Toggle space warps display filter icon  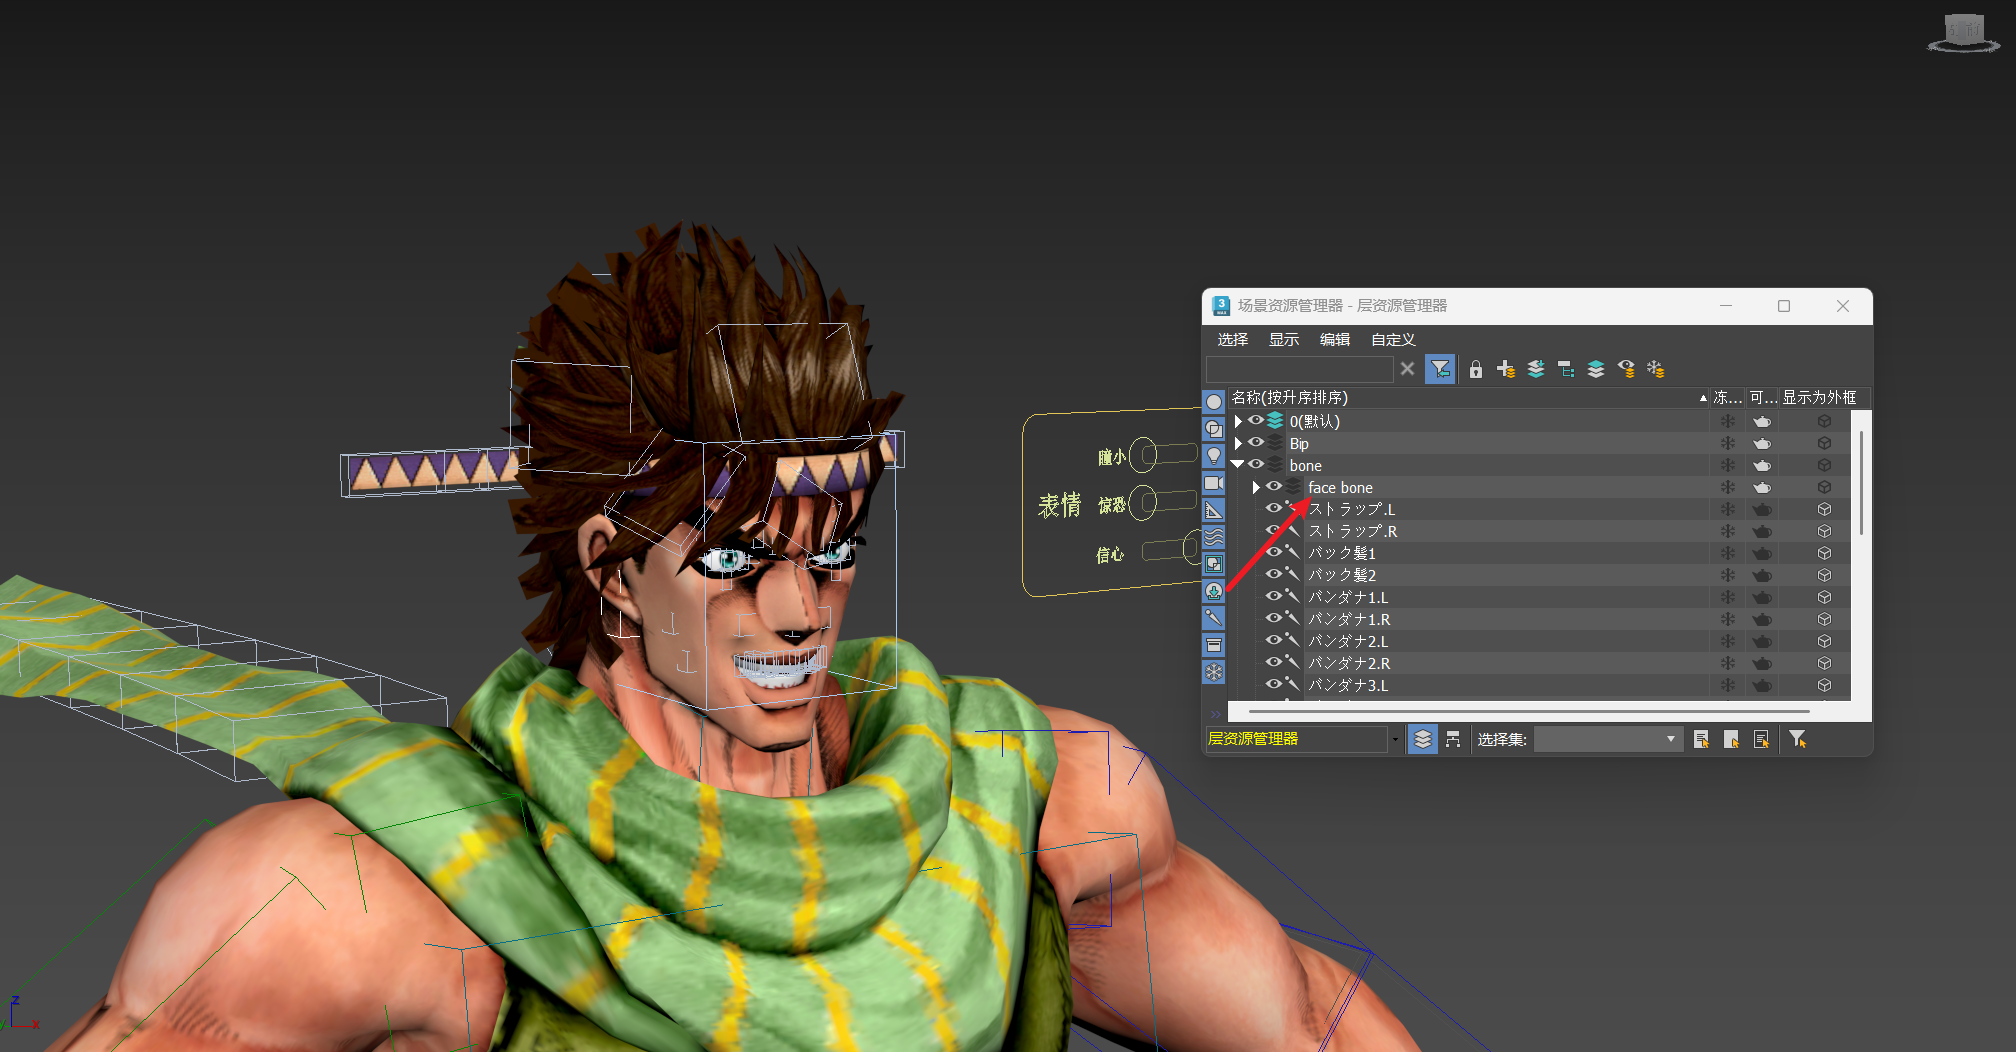(1214, 537)
